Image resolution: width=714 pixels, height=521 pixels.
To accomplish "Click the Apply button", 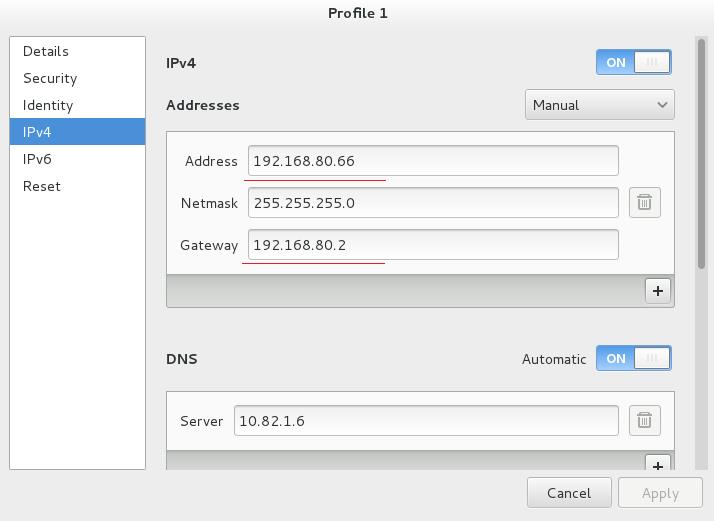I will click(x=660, y=493).
